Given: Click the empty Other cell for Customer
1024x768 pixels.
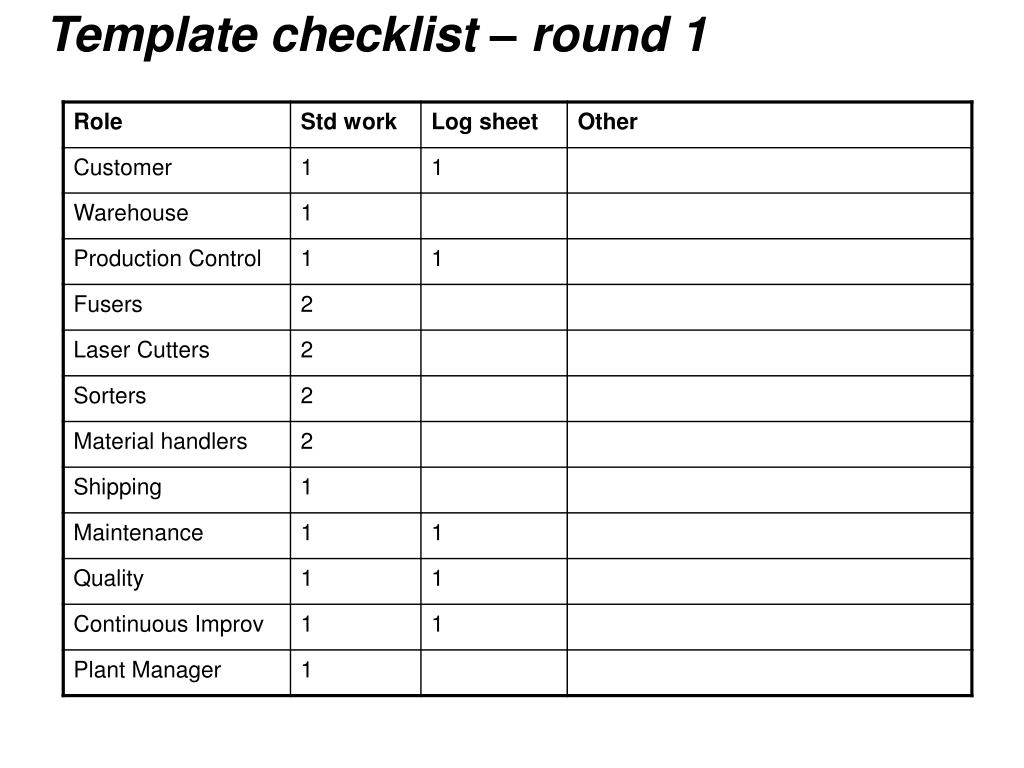Looking at the screenshot, I should (769, 168).
